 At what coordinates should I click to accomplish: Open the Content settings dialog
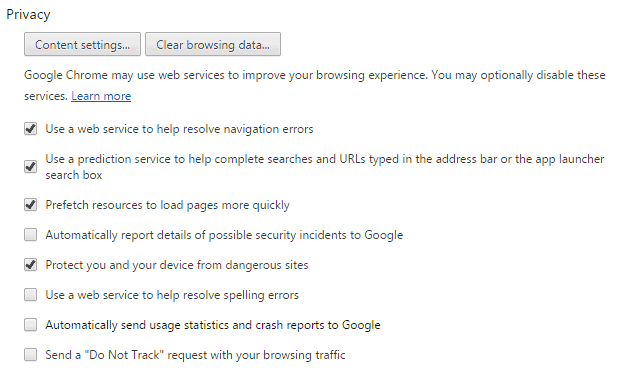coord(82,44)
